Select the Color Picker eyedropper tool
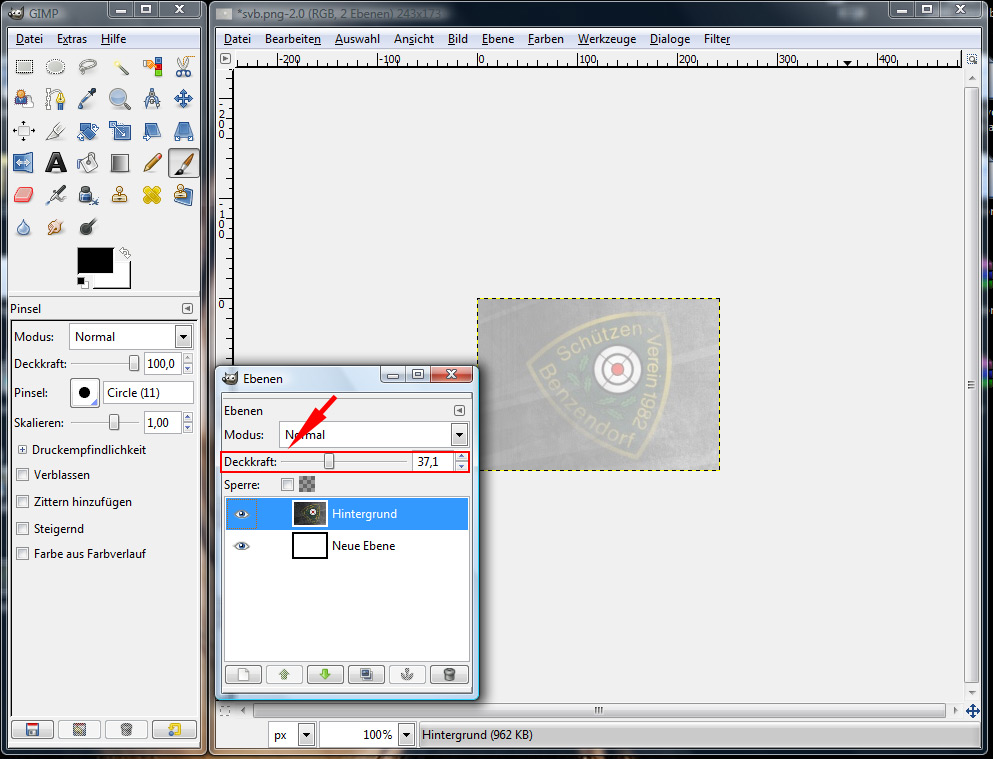 [x=87, y=99]
